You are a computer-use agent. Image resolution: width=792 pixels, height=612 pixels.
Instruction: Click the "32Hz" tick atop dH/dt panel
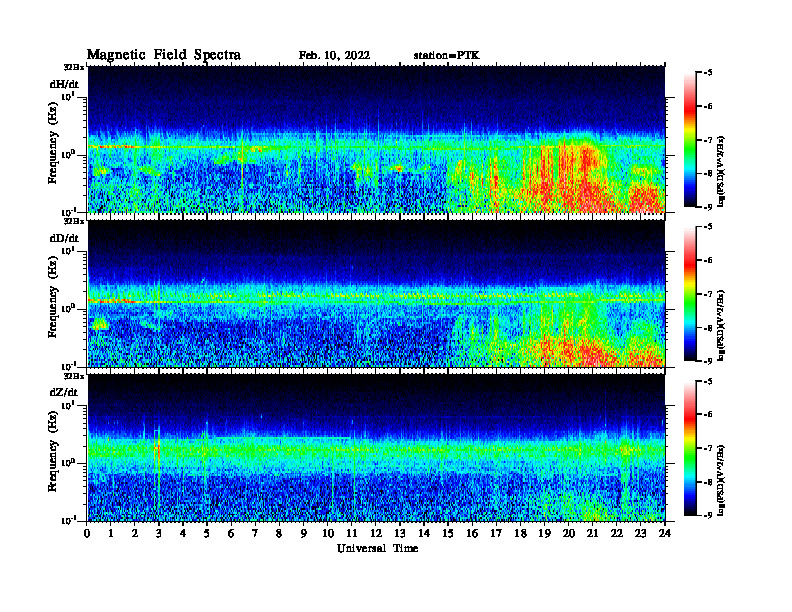click(74, 67)
